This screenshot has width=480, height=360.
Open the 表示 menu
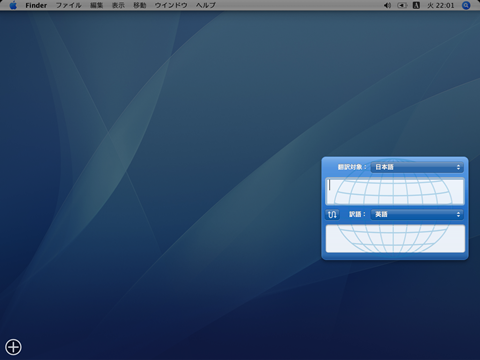click(118, 5)
